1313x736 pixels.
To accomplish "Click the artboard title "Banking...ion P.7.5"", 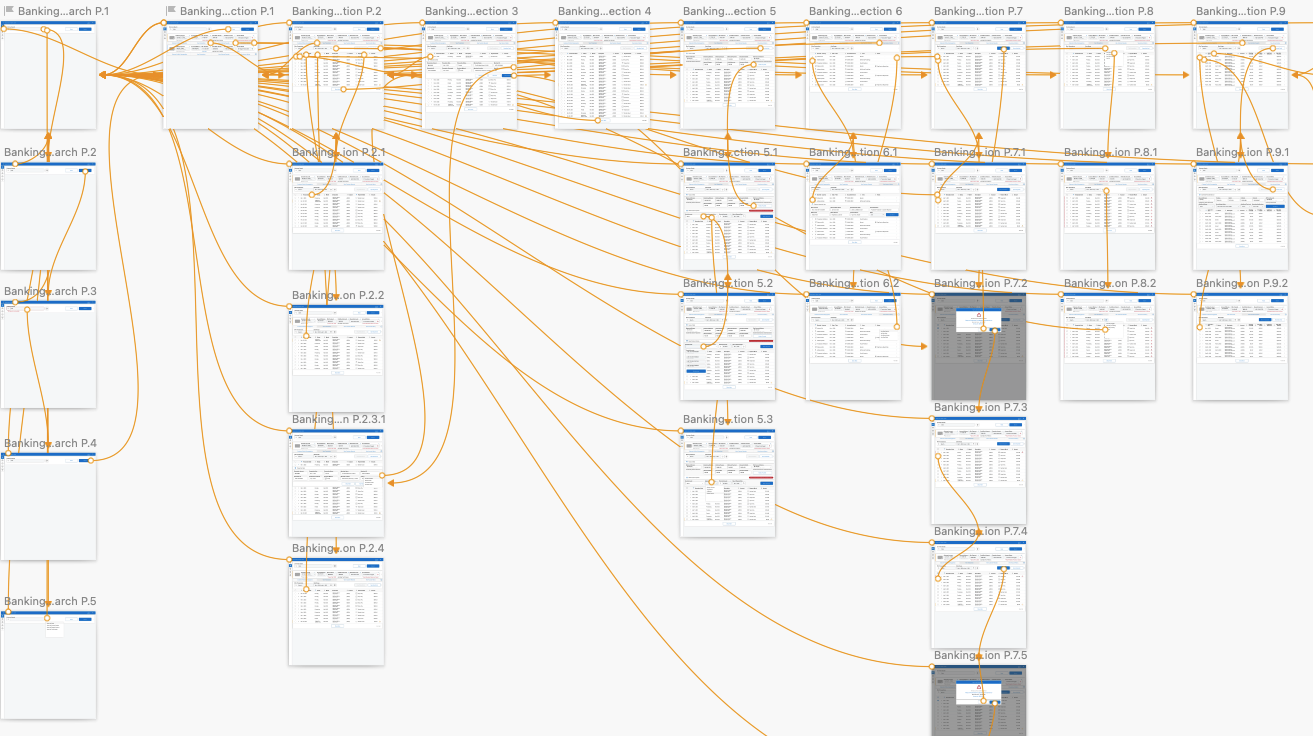I will 981,655.
